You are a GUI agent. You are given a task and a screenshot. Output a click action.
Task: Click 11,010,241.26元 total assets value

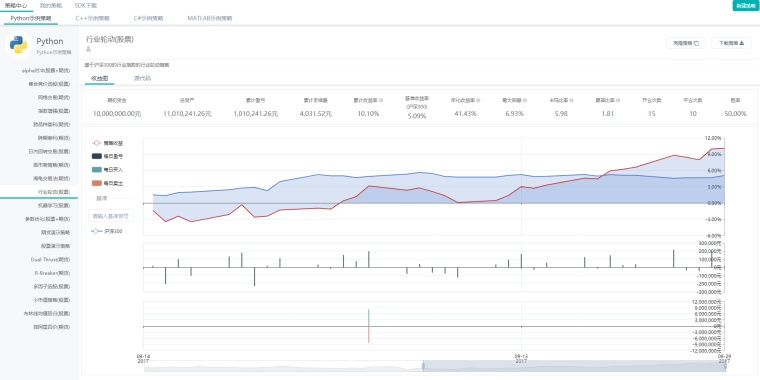pyautogui.click(x=187, y=113)
